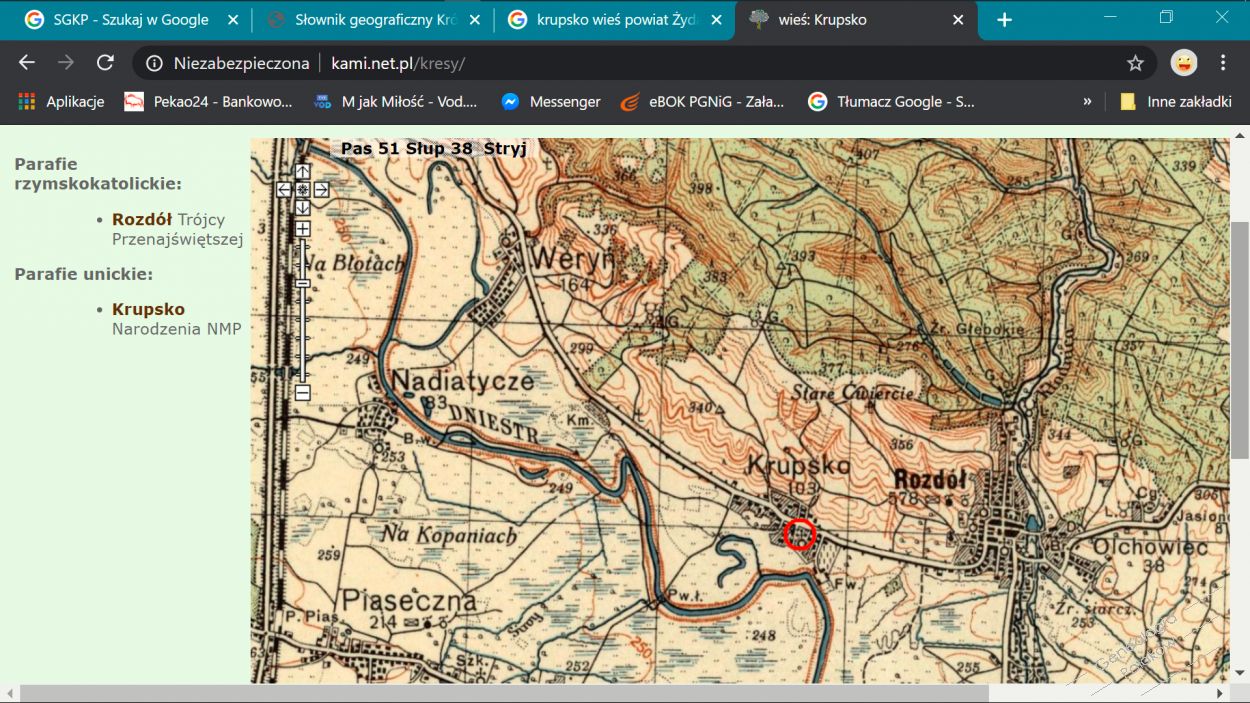1250x703 pixels.
Task: Open the eBOK PGNiG bookmark
Action: (x=704, y=102)
